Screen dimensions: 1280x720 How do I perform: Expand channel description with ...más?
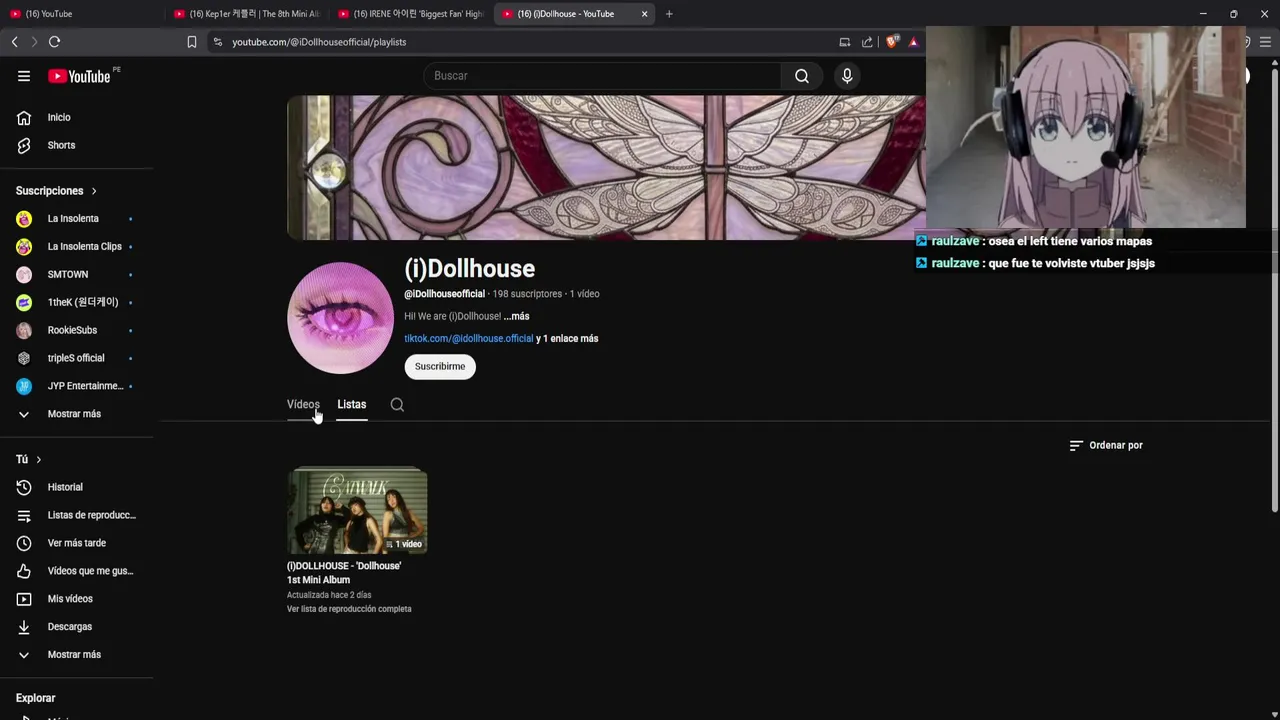coord(517,316)
